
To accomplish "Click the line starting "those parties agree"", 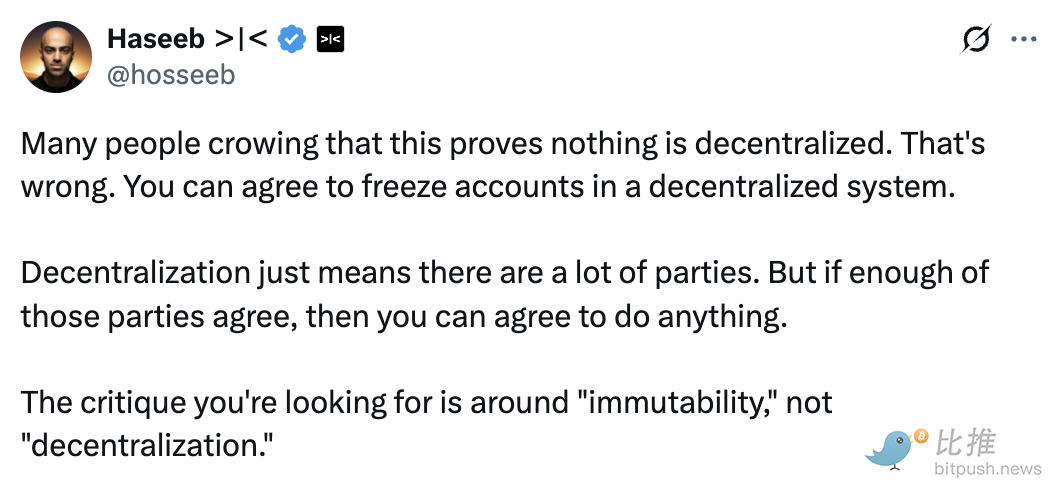I will (400, 317).
